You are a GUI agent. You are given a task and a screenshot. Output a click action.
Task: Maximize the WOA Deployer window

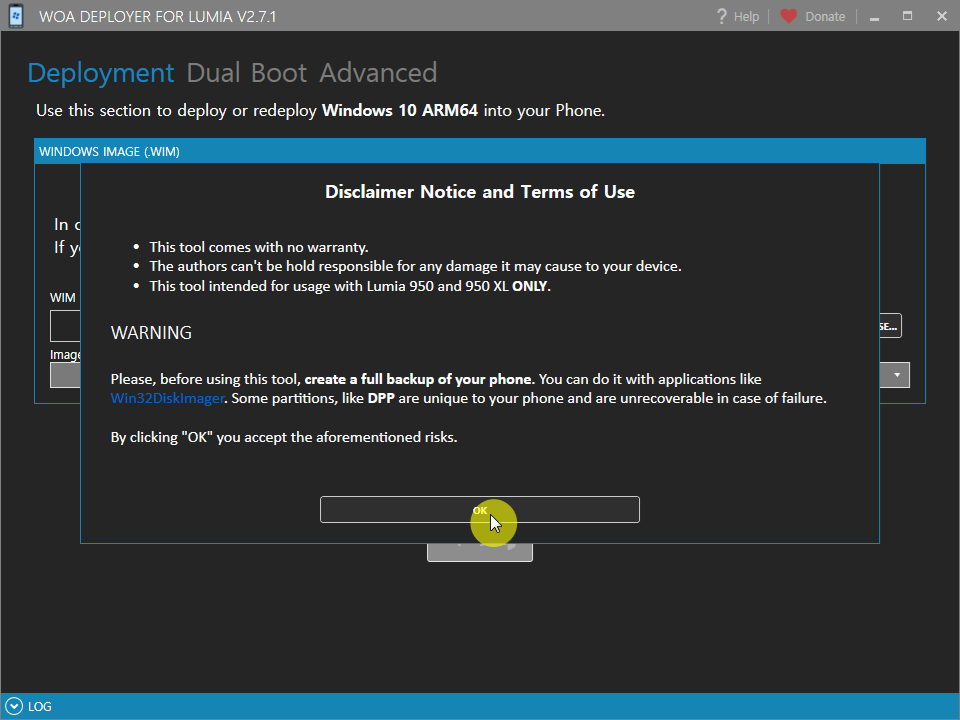coord(907,16)
